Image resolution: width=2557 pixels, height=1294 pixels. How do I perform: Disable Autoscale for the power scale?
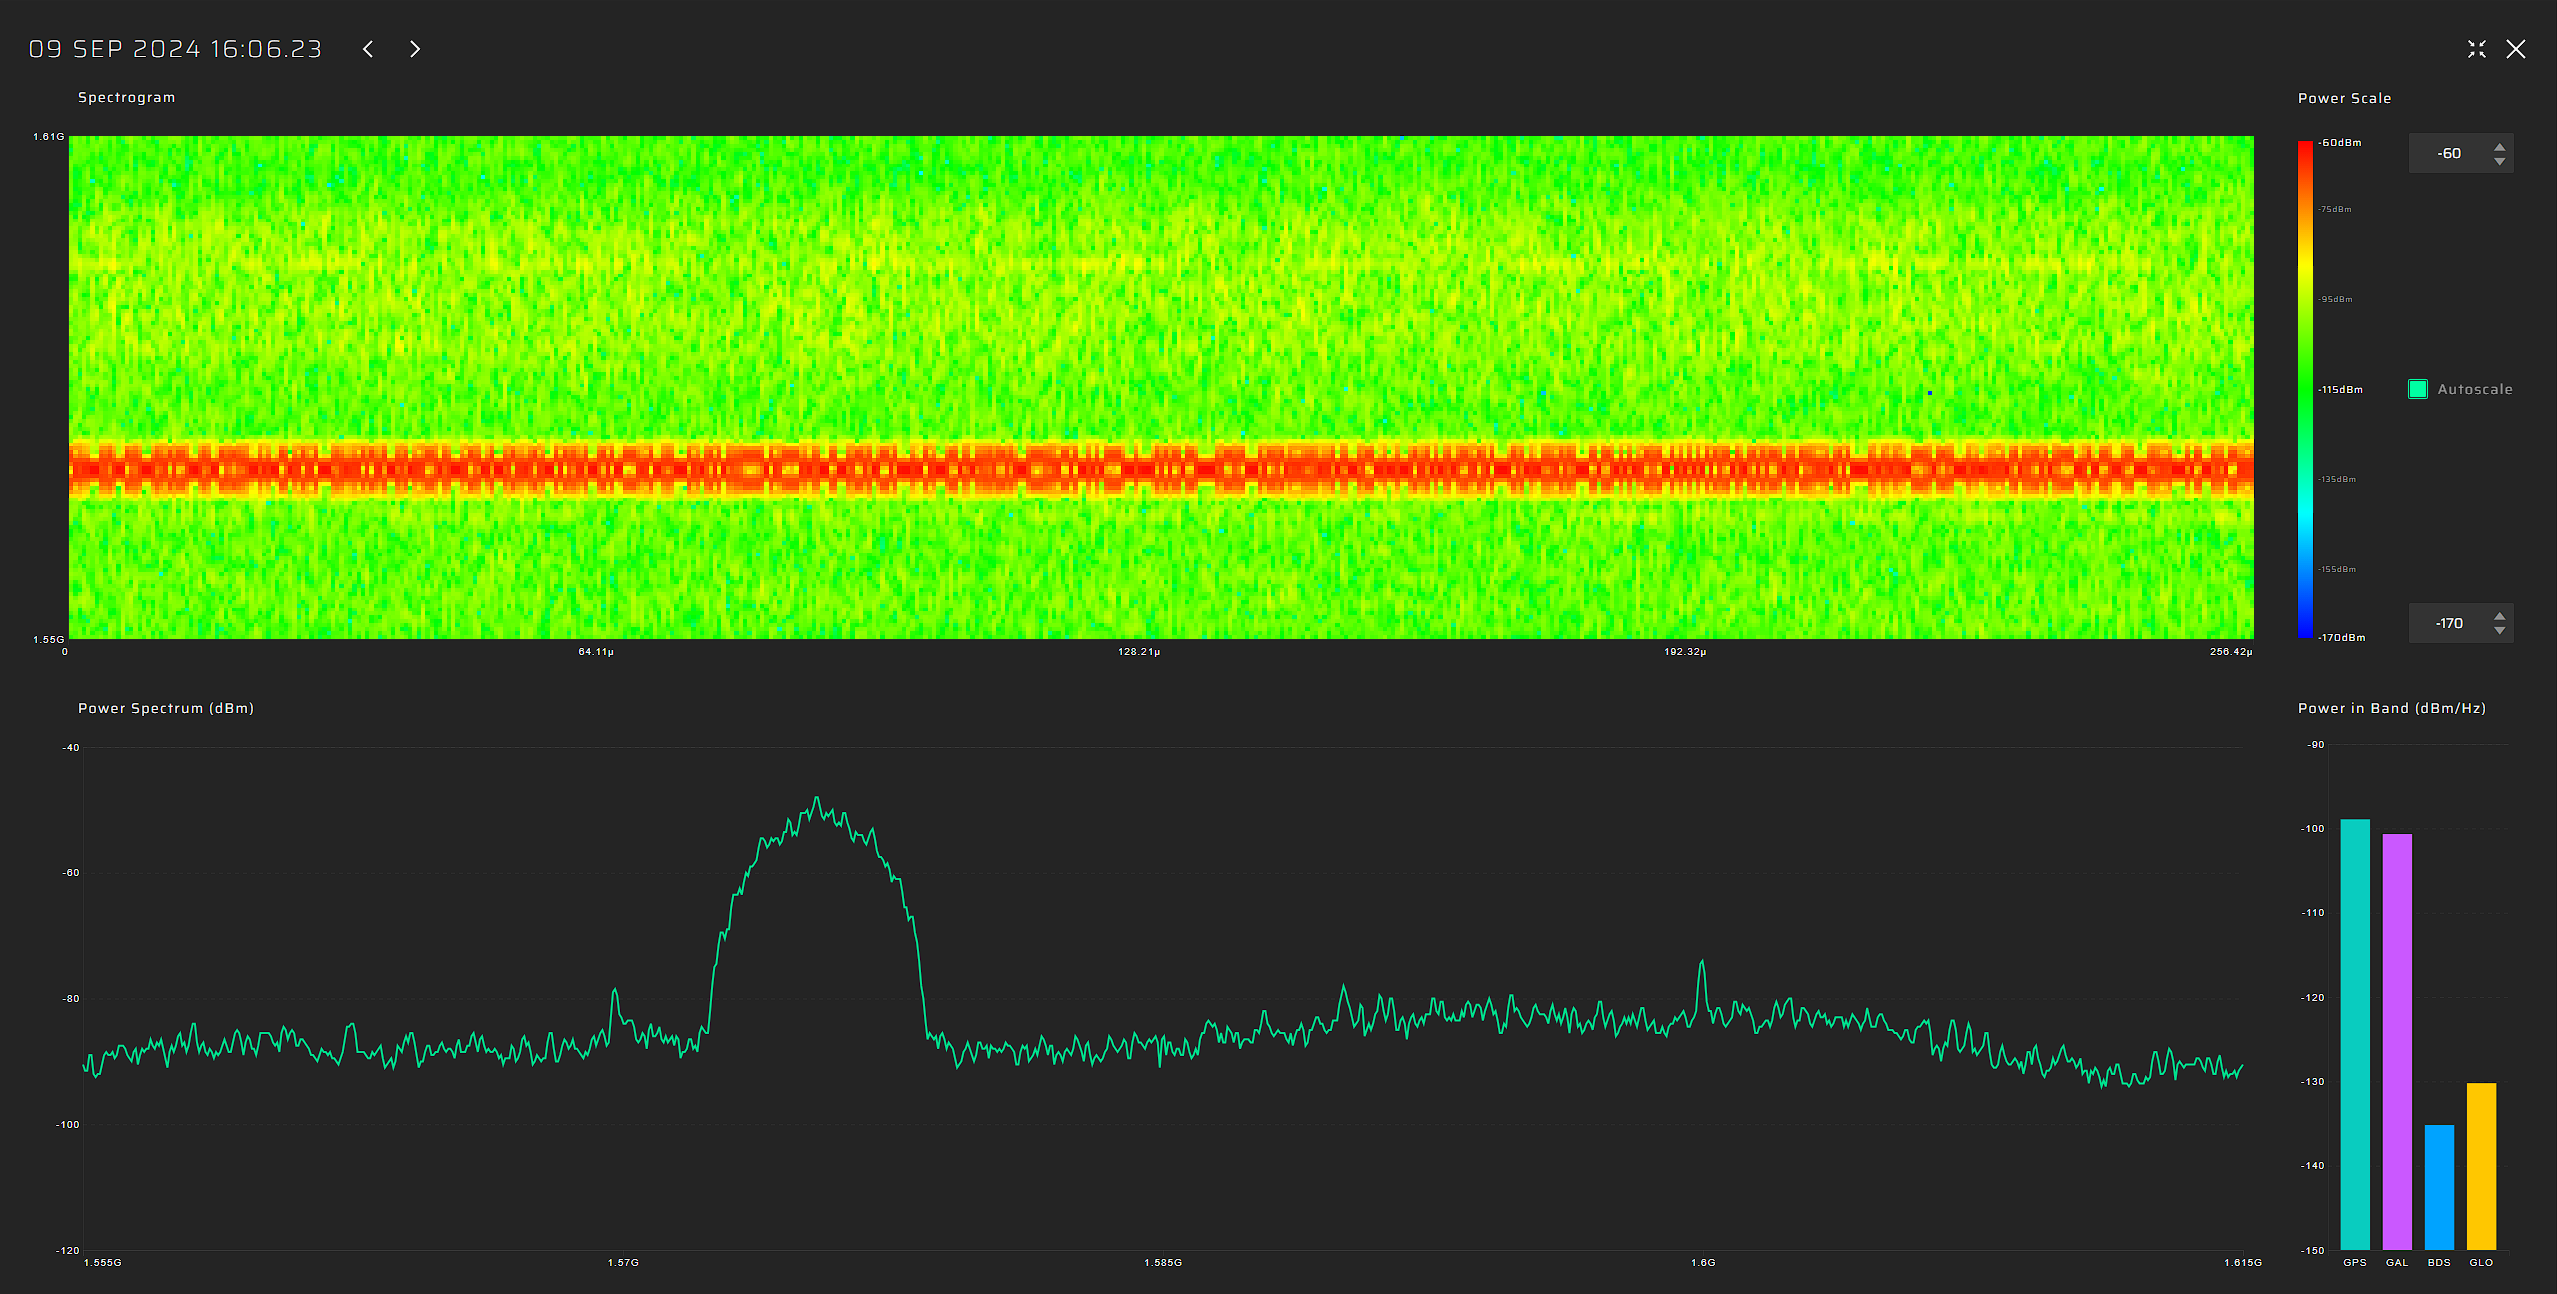(2418, 388)
